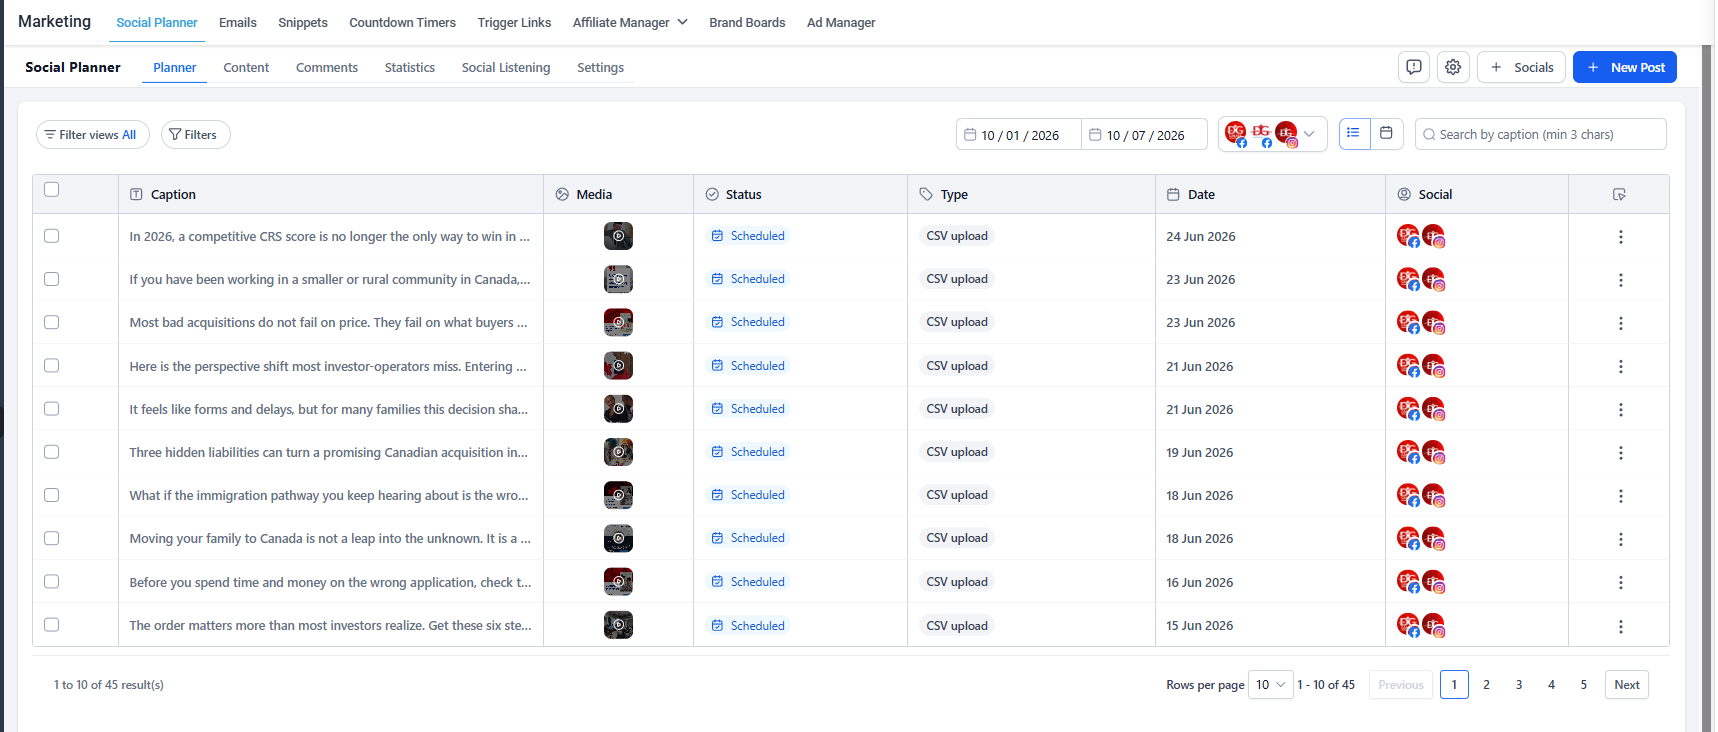Viewport: 1718px width, 732px height.
Task: Open three-dot menu for 24 Jun 2026 post
Action: pyautogui.click(x=1620, y=237)
